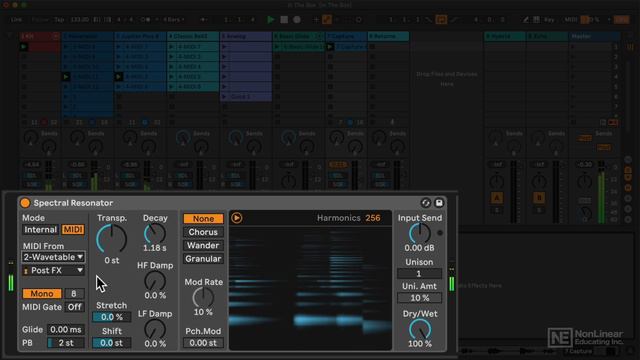
Task: Click the Record button in transport
Action: click(x=297, y=20)
